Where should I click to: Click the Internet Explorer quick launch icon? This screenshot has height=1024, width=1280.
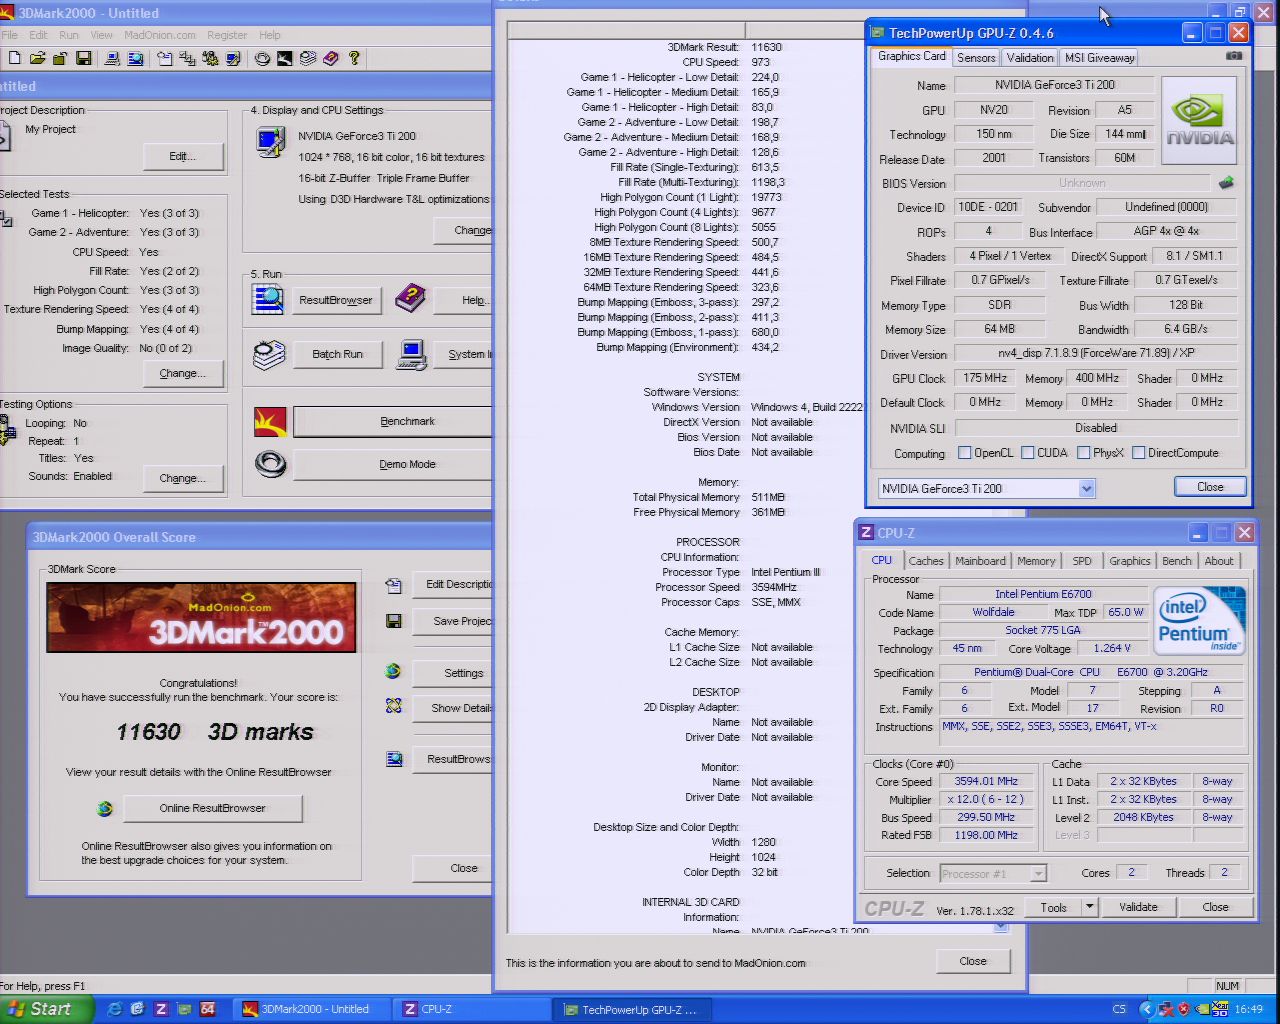[x=114, y=1009]
